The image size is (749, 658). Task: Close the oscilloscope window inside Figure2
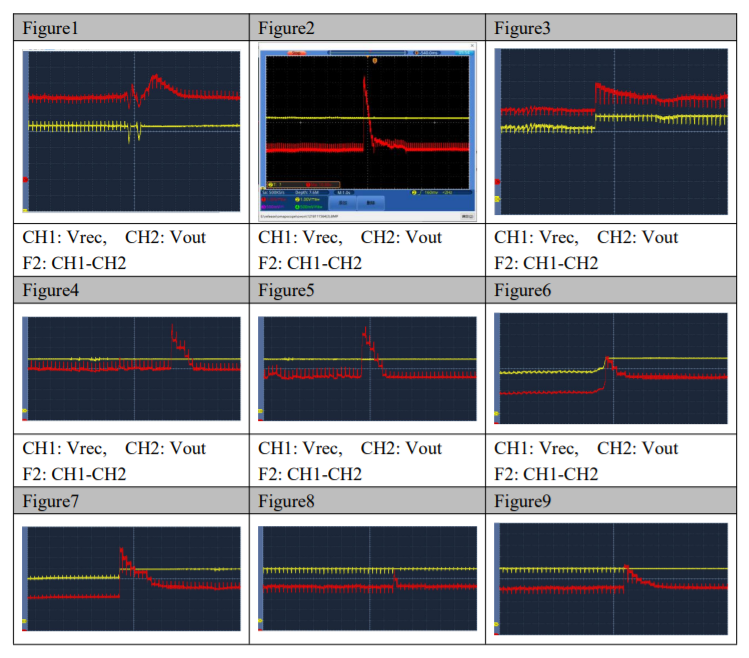coord(472,46)
